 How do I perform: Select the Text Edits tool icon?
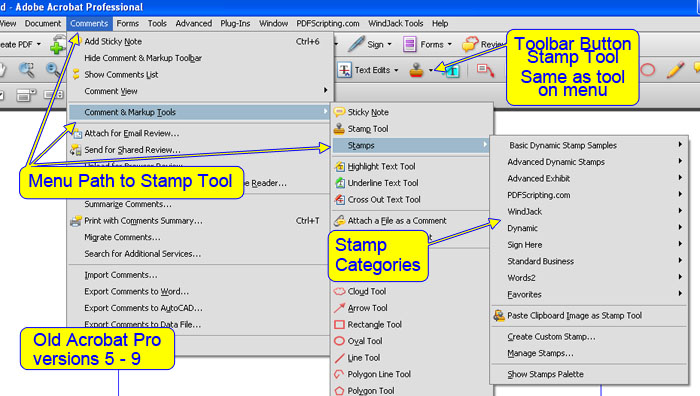(x=345, y=70)
